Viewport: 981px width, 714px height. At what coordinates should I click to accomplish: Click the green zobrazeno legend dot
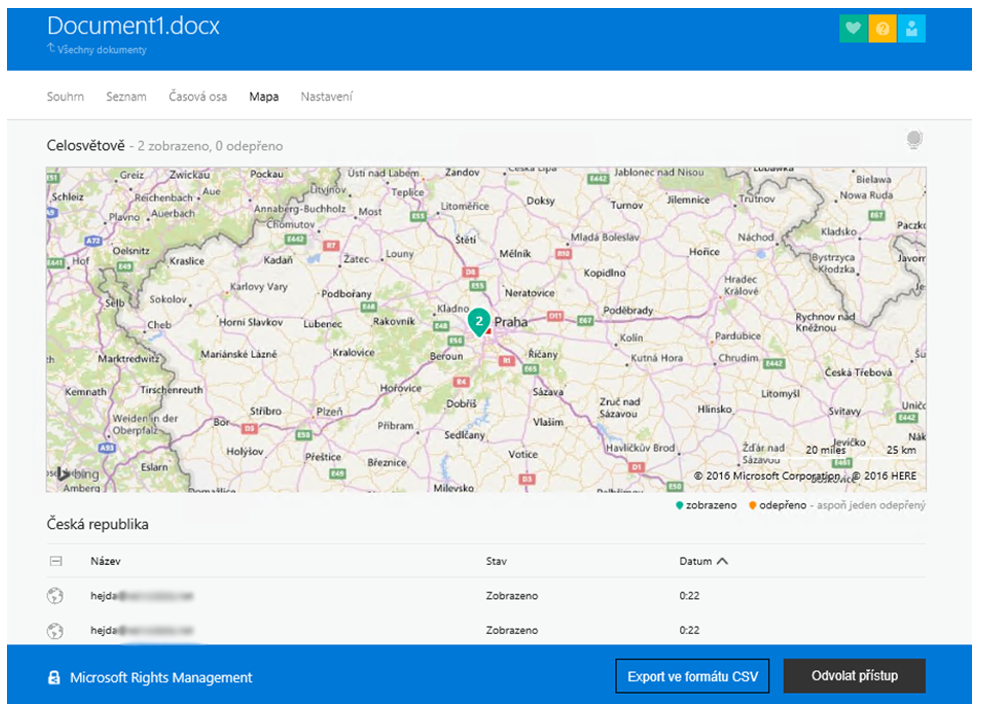[x=679, y=506]
